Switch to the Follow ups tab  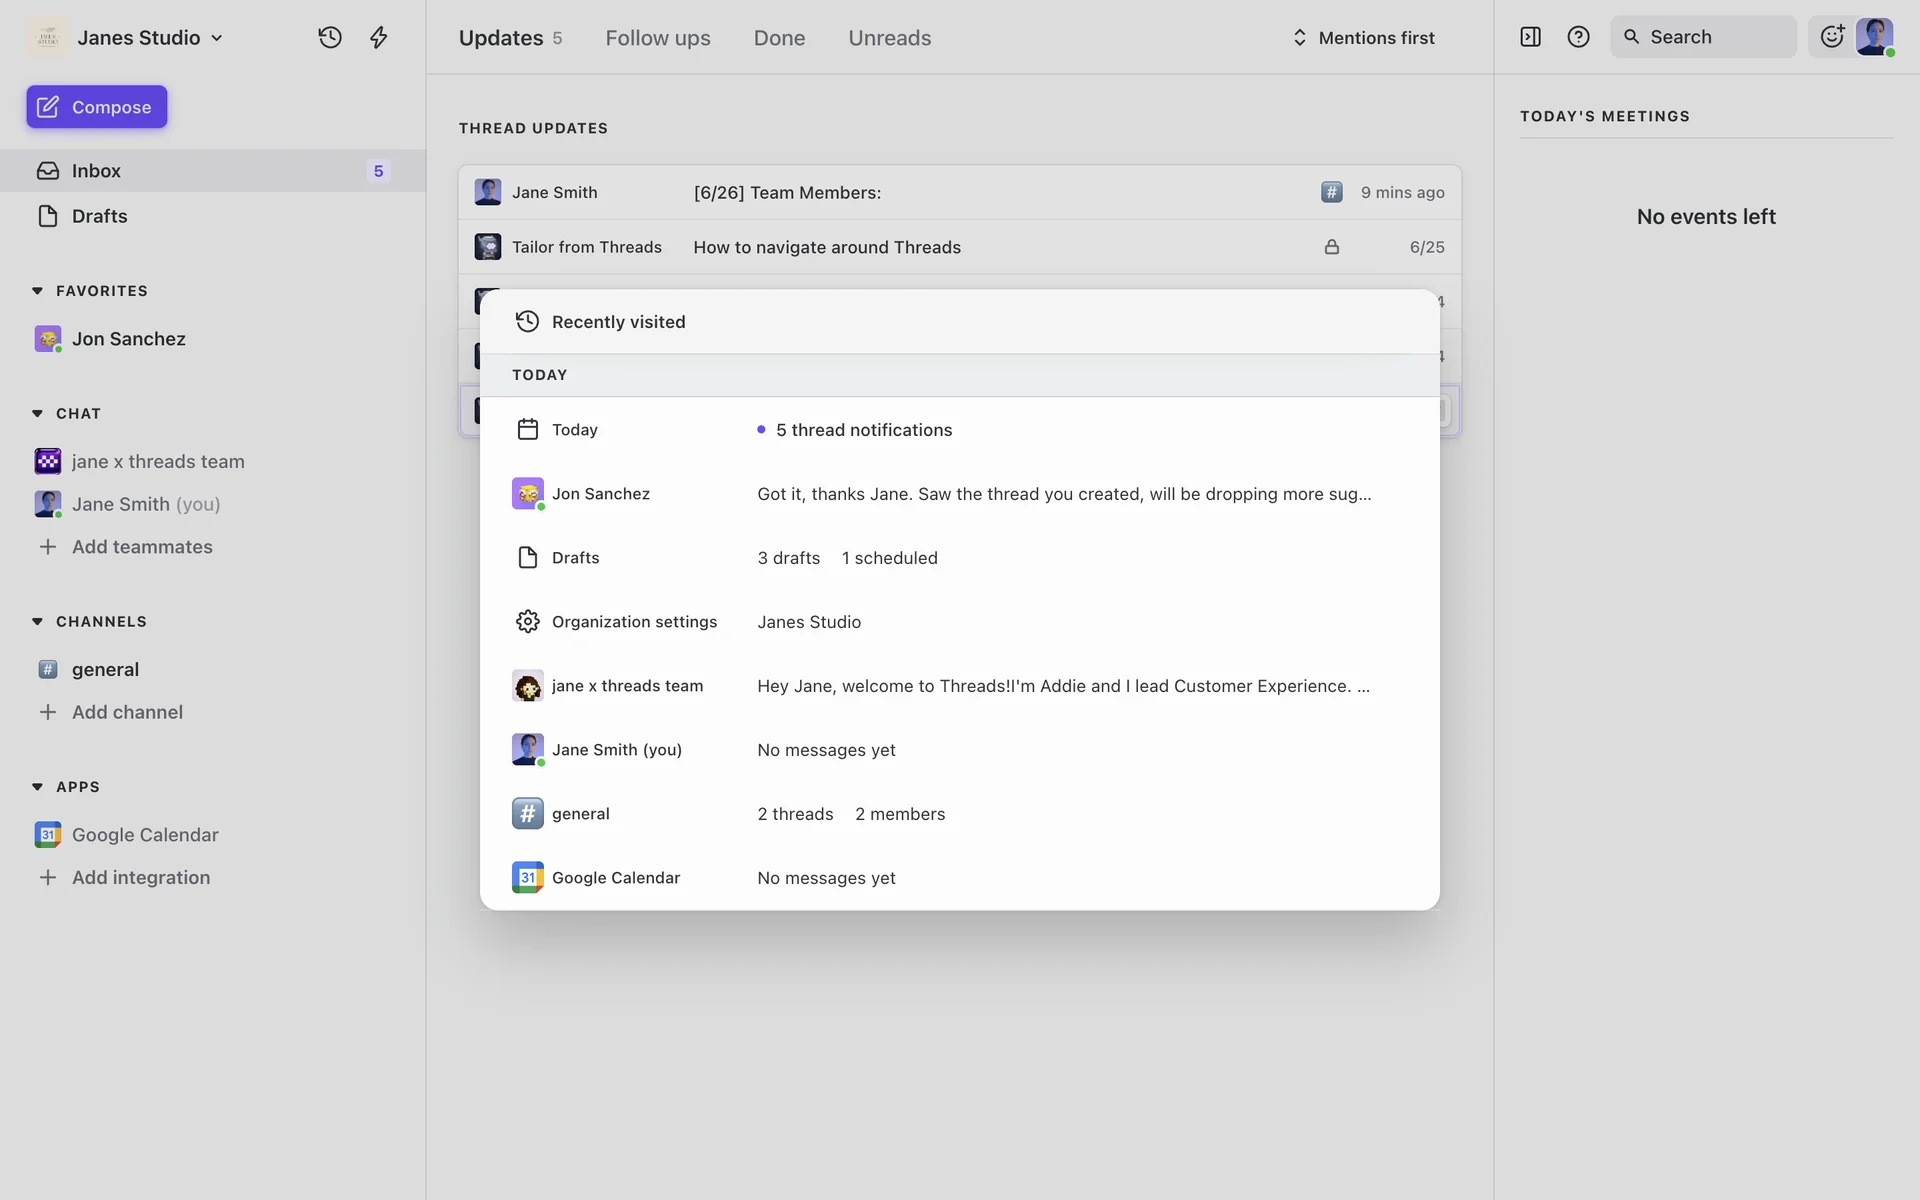tap(657, 38)
